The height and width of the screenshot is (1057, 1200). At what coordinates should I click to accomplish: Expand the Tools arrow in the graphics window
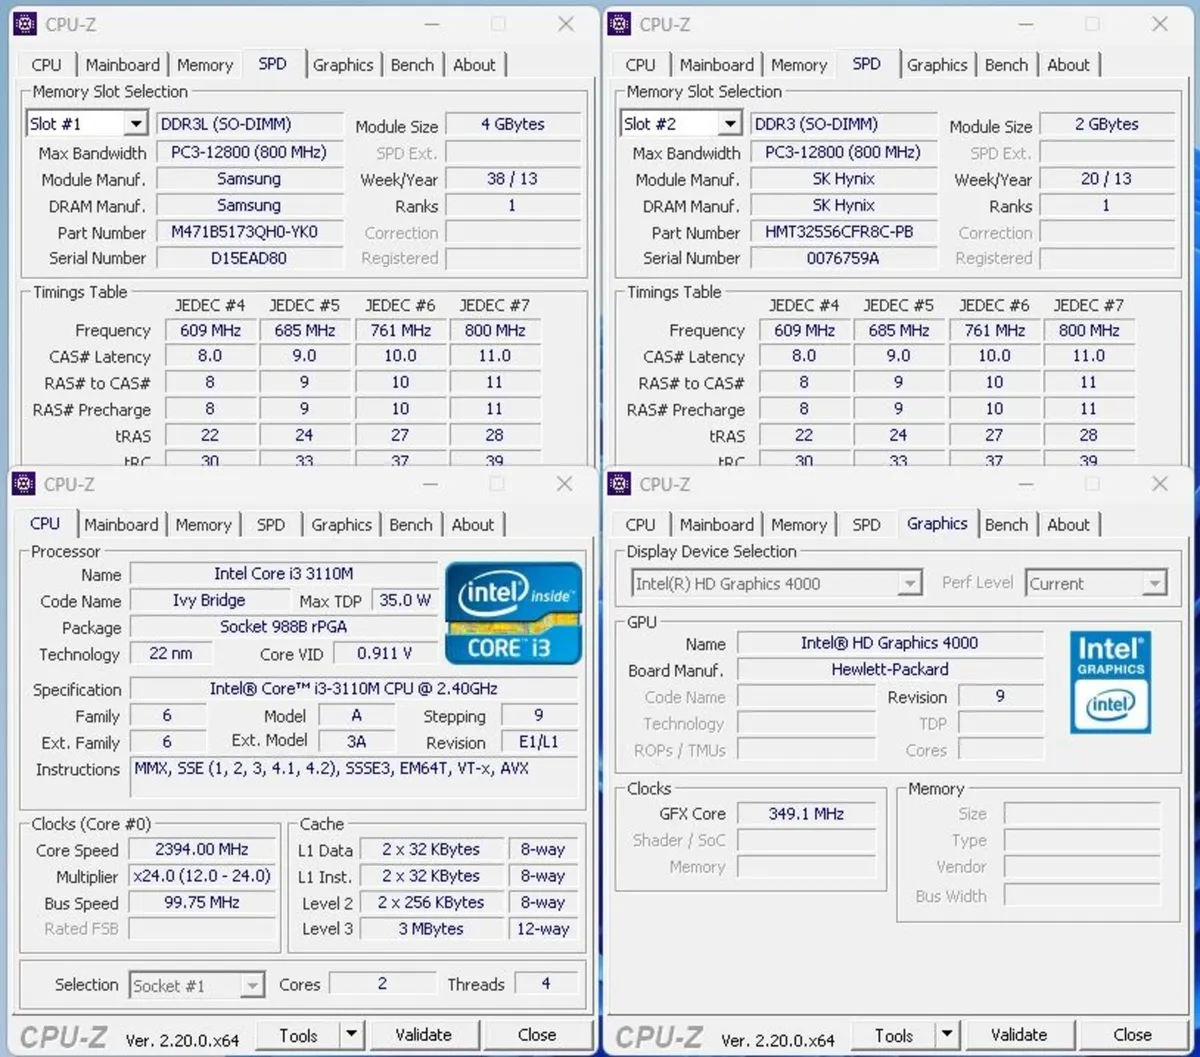[x=947, y=1035]
